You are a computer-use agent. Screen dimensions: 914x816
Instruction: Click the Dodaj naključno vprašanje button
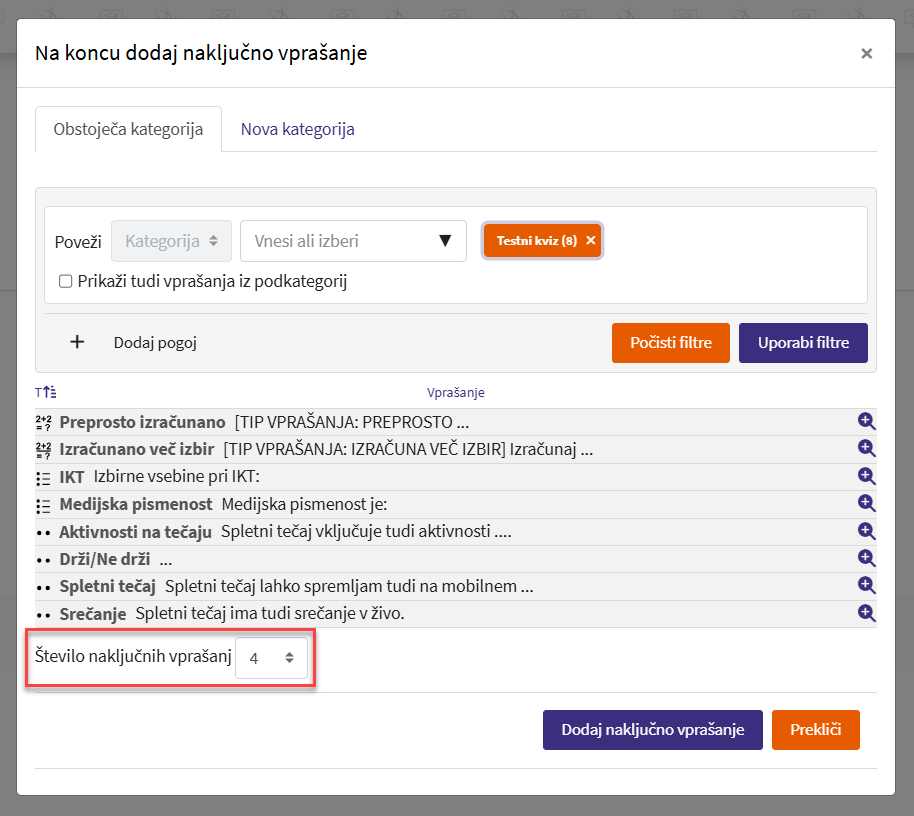(652, 730)
